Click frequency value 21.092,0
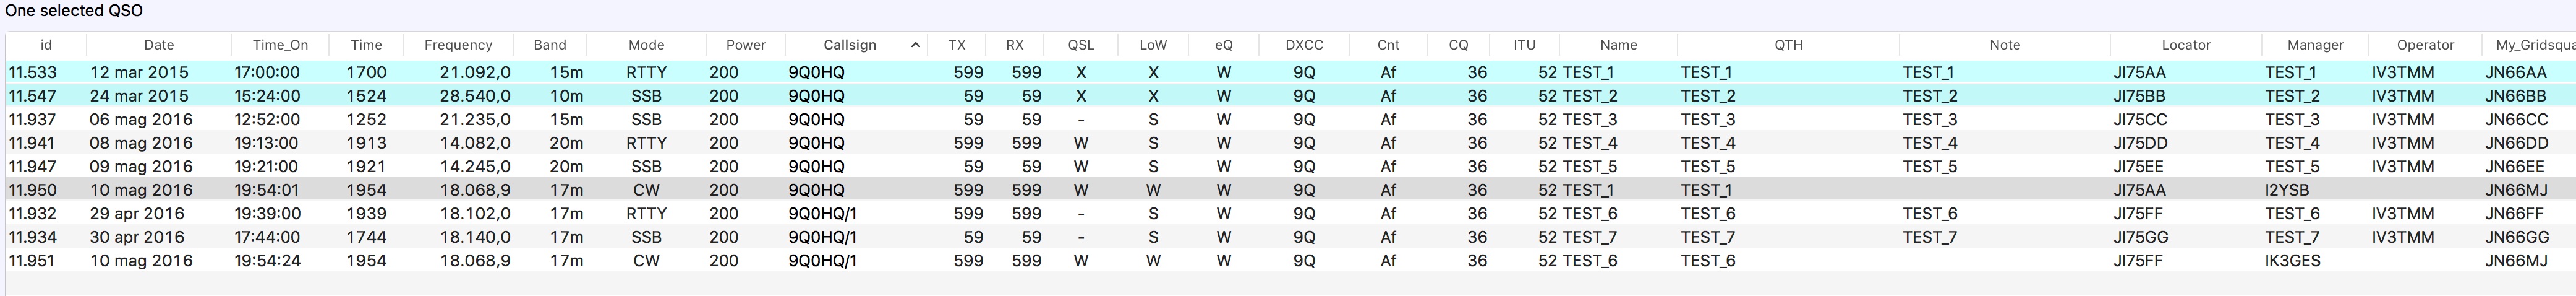Screen dimensions: 2576x296 coord(475,72)
